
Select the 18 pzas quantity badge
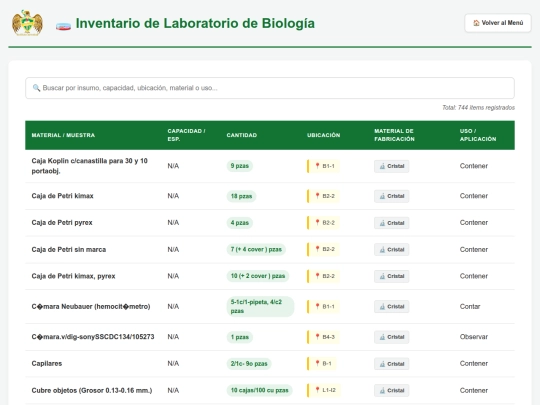pyautogui.click(x=241, y=196)
